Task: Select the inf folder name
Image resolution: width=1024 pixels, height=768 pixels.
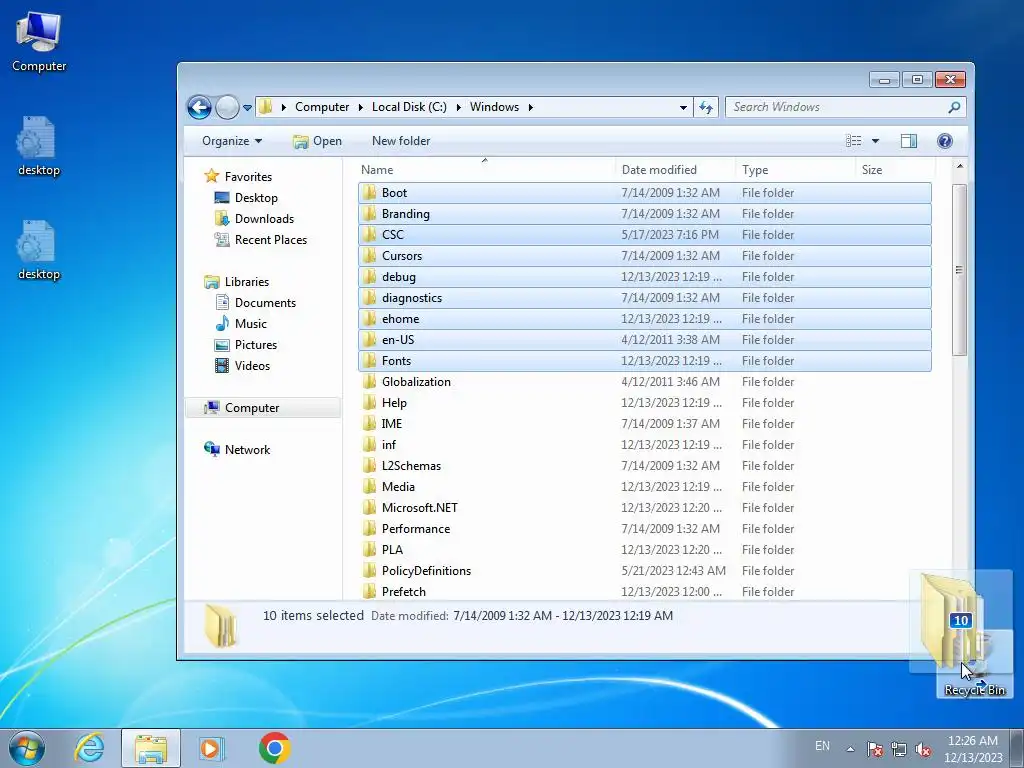Action: pos(389,445)
